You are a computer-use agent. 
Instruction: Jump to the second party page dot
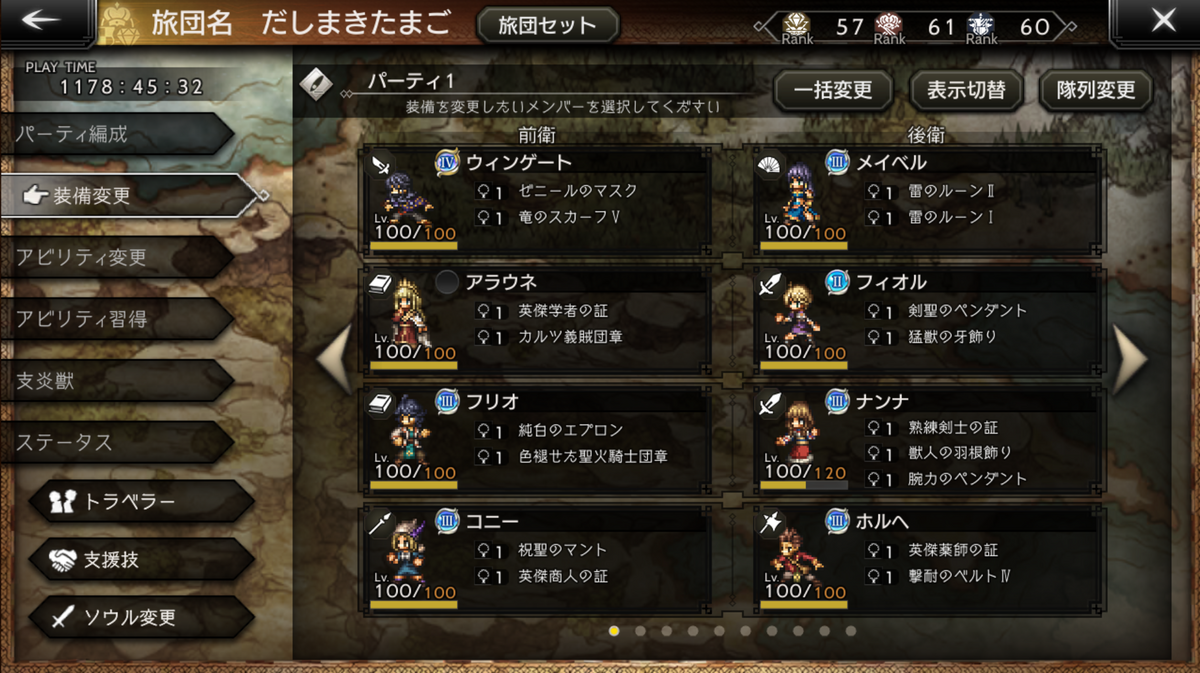pos(640,631)
